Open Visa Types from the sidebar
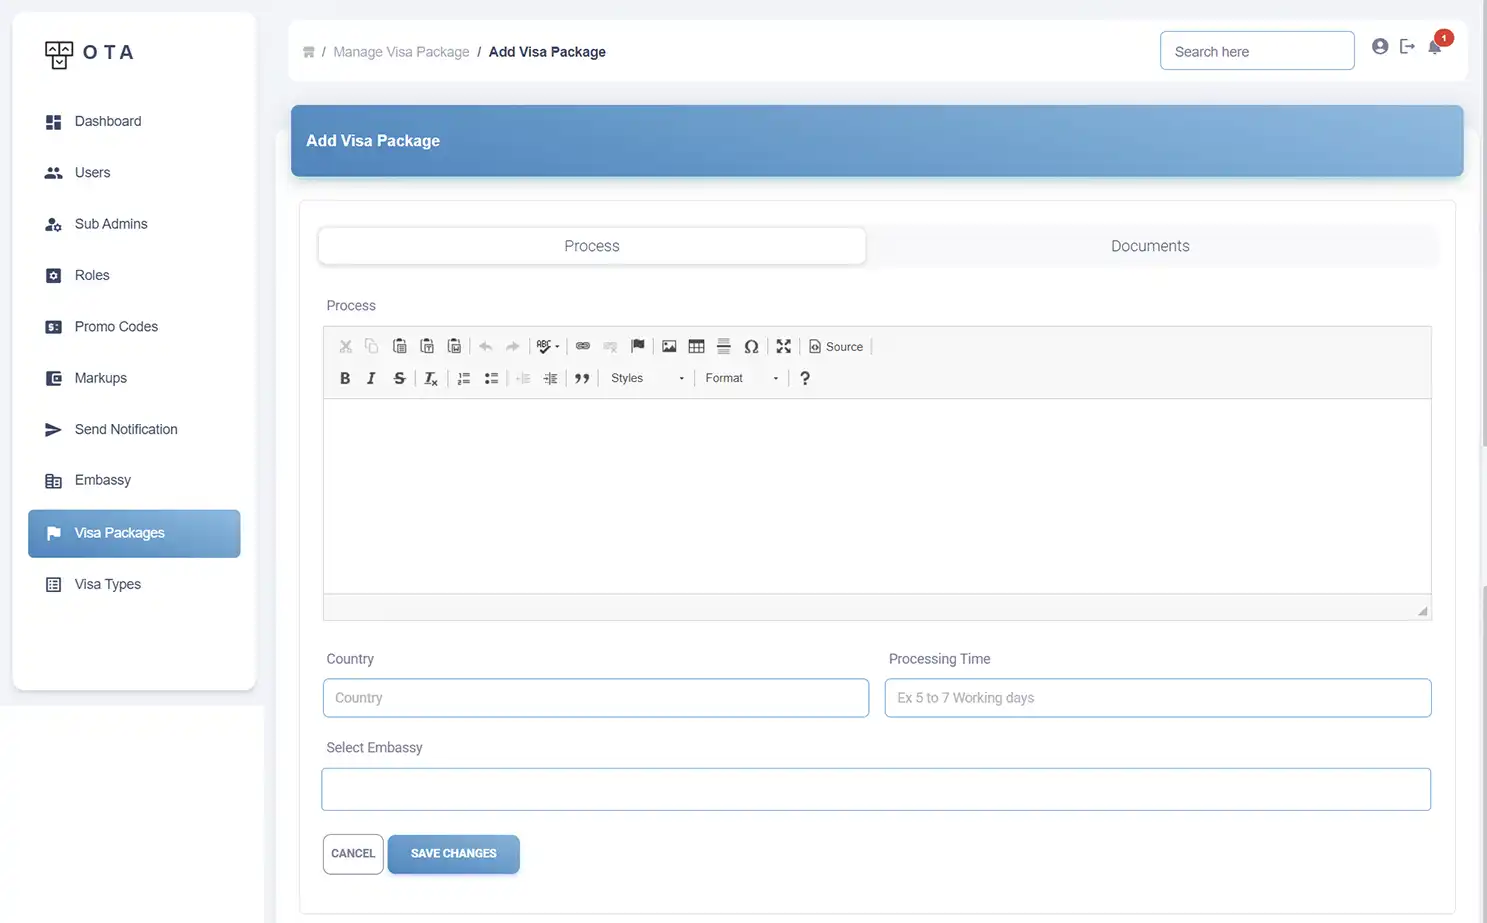Viewport: 1487px width, 923px height. (108, 584)
